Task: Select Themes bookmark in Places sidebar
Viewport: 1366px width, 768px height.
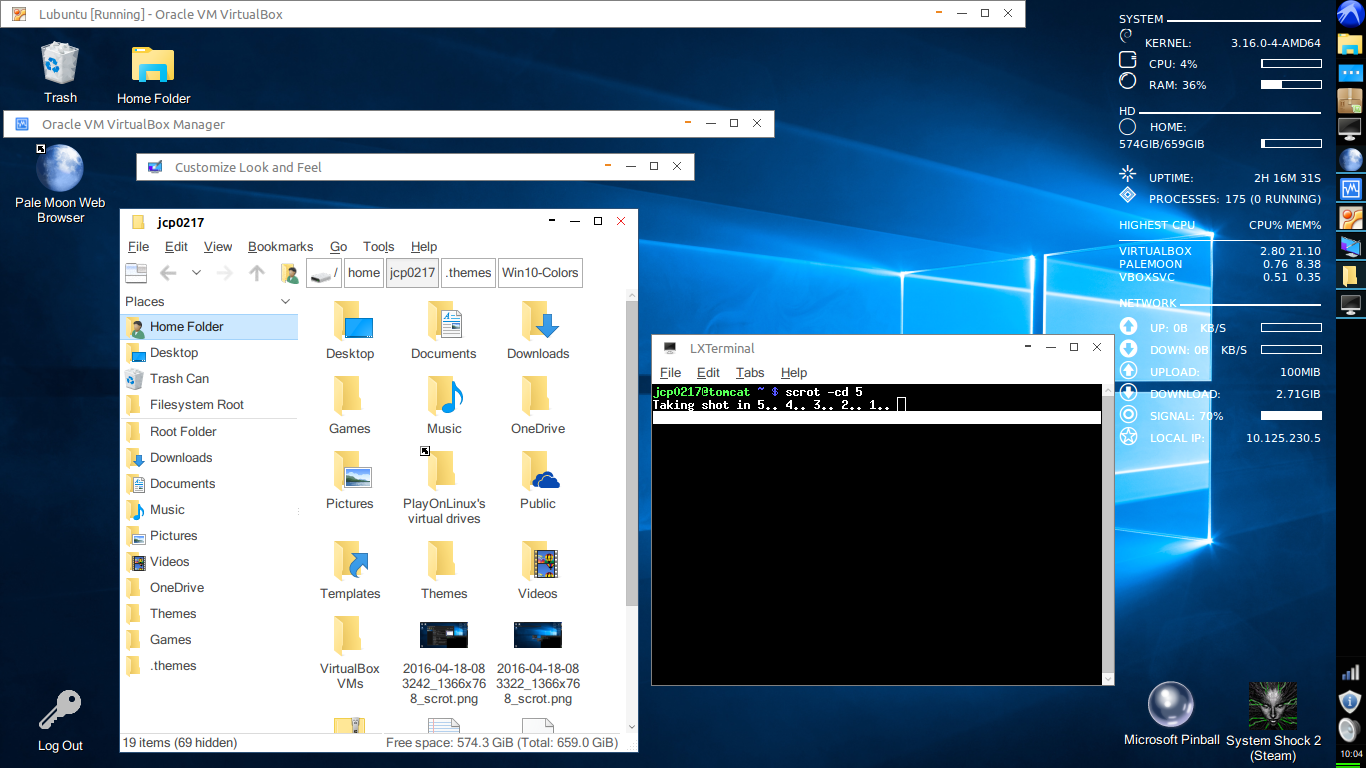Action: point(209,614)
